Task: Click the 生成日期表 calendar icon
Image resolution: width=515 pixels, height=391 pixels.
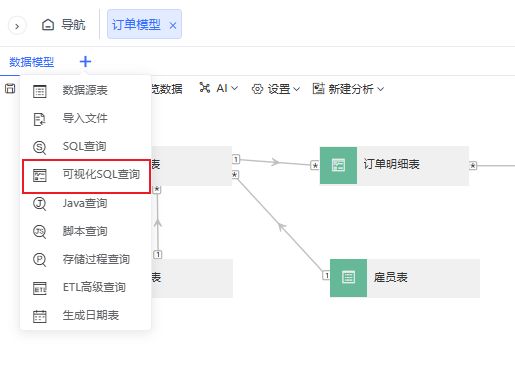Action: point(40,316)
